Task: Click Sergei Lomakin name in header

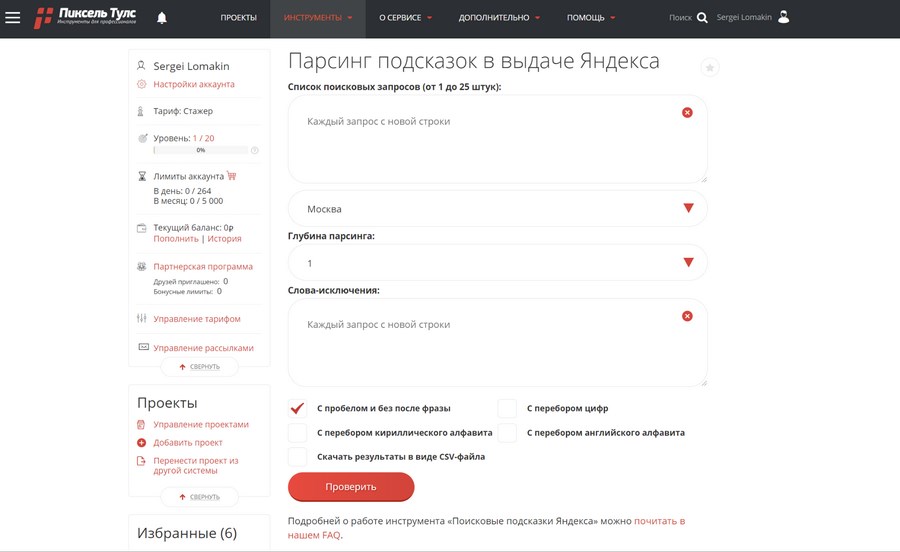Action: tap(744, 17)
